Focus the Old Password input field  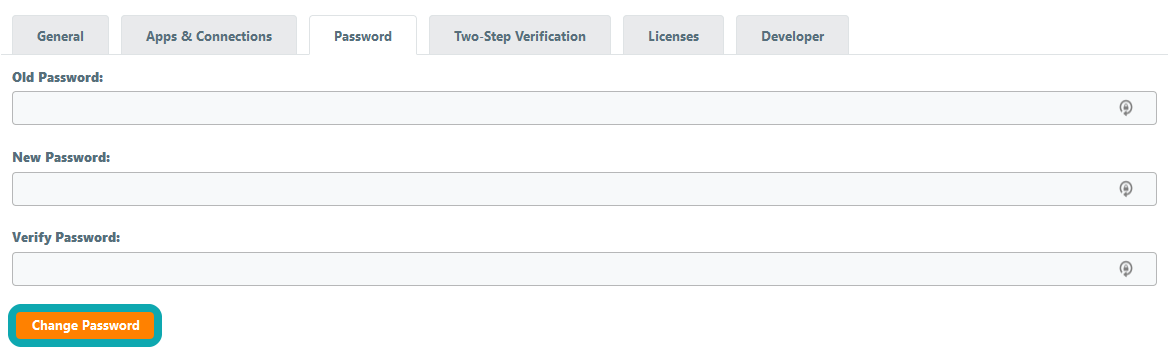click(584, 108)
